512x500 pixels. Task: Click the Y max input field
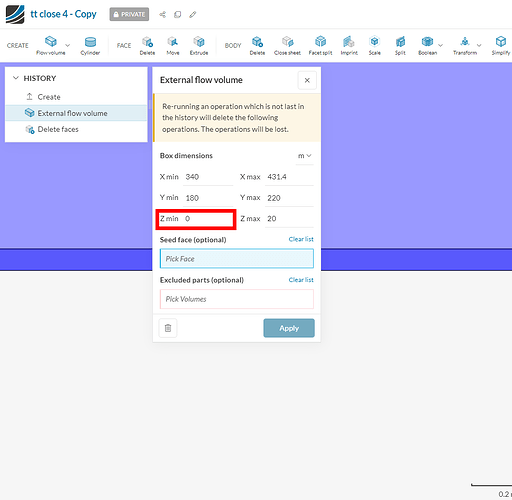pyautogui.click(x=289, y=198)
